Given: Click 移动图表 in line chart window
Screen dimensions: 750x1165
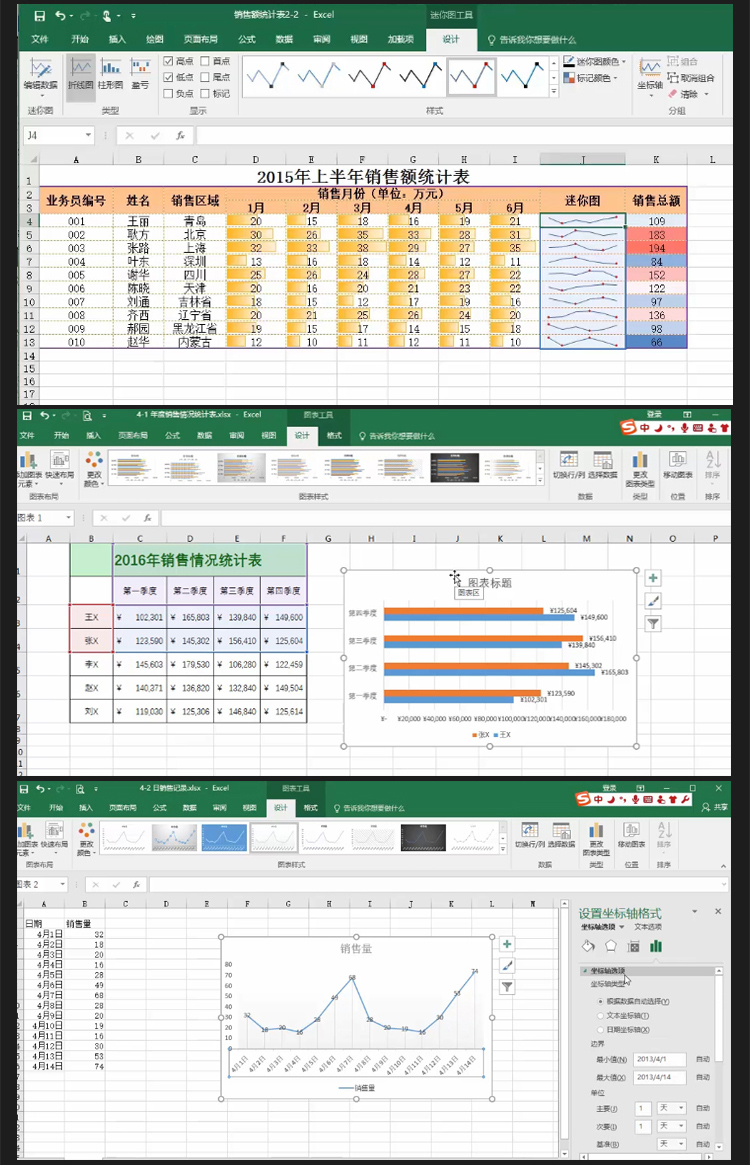Looking at the screenshot, I should coord(631,835).
